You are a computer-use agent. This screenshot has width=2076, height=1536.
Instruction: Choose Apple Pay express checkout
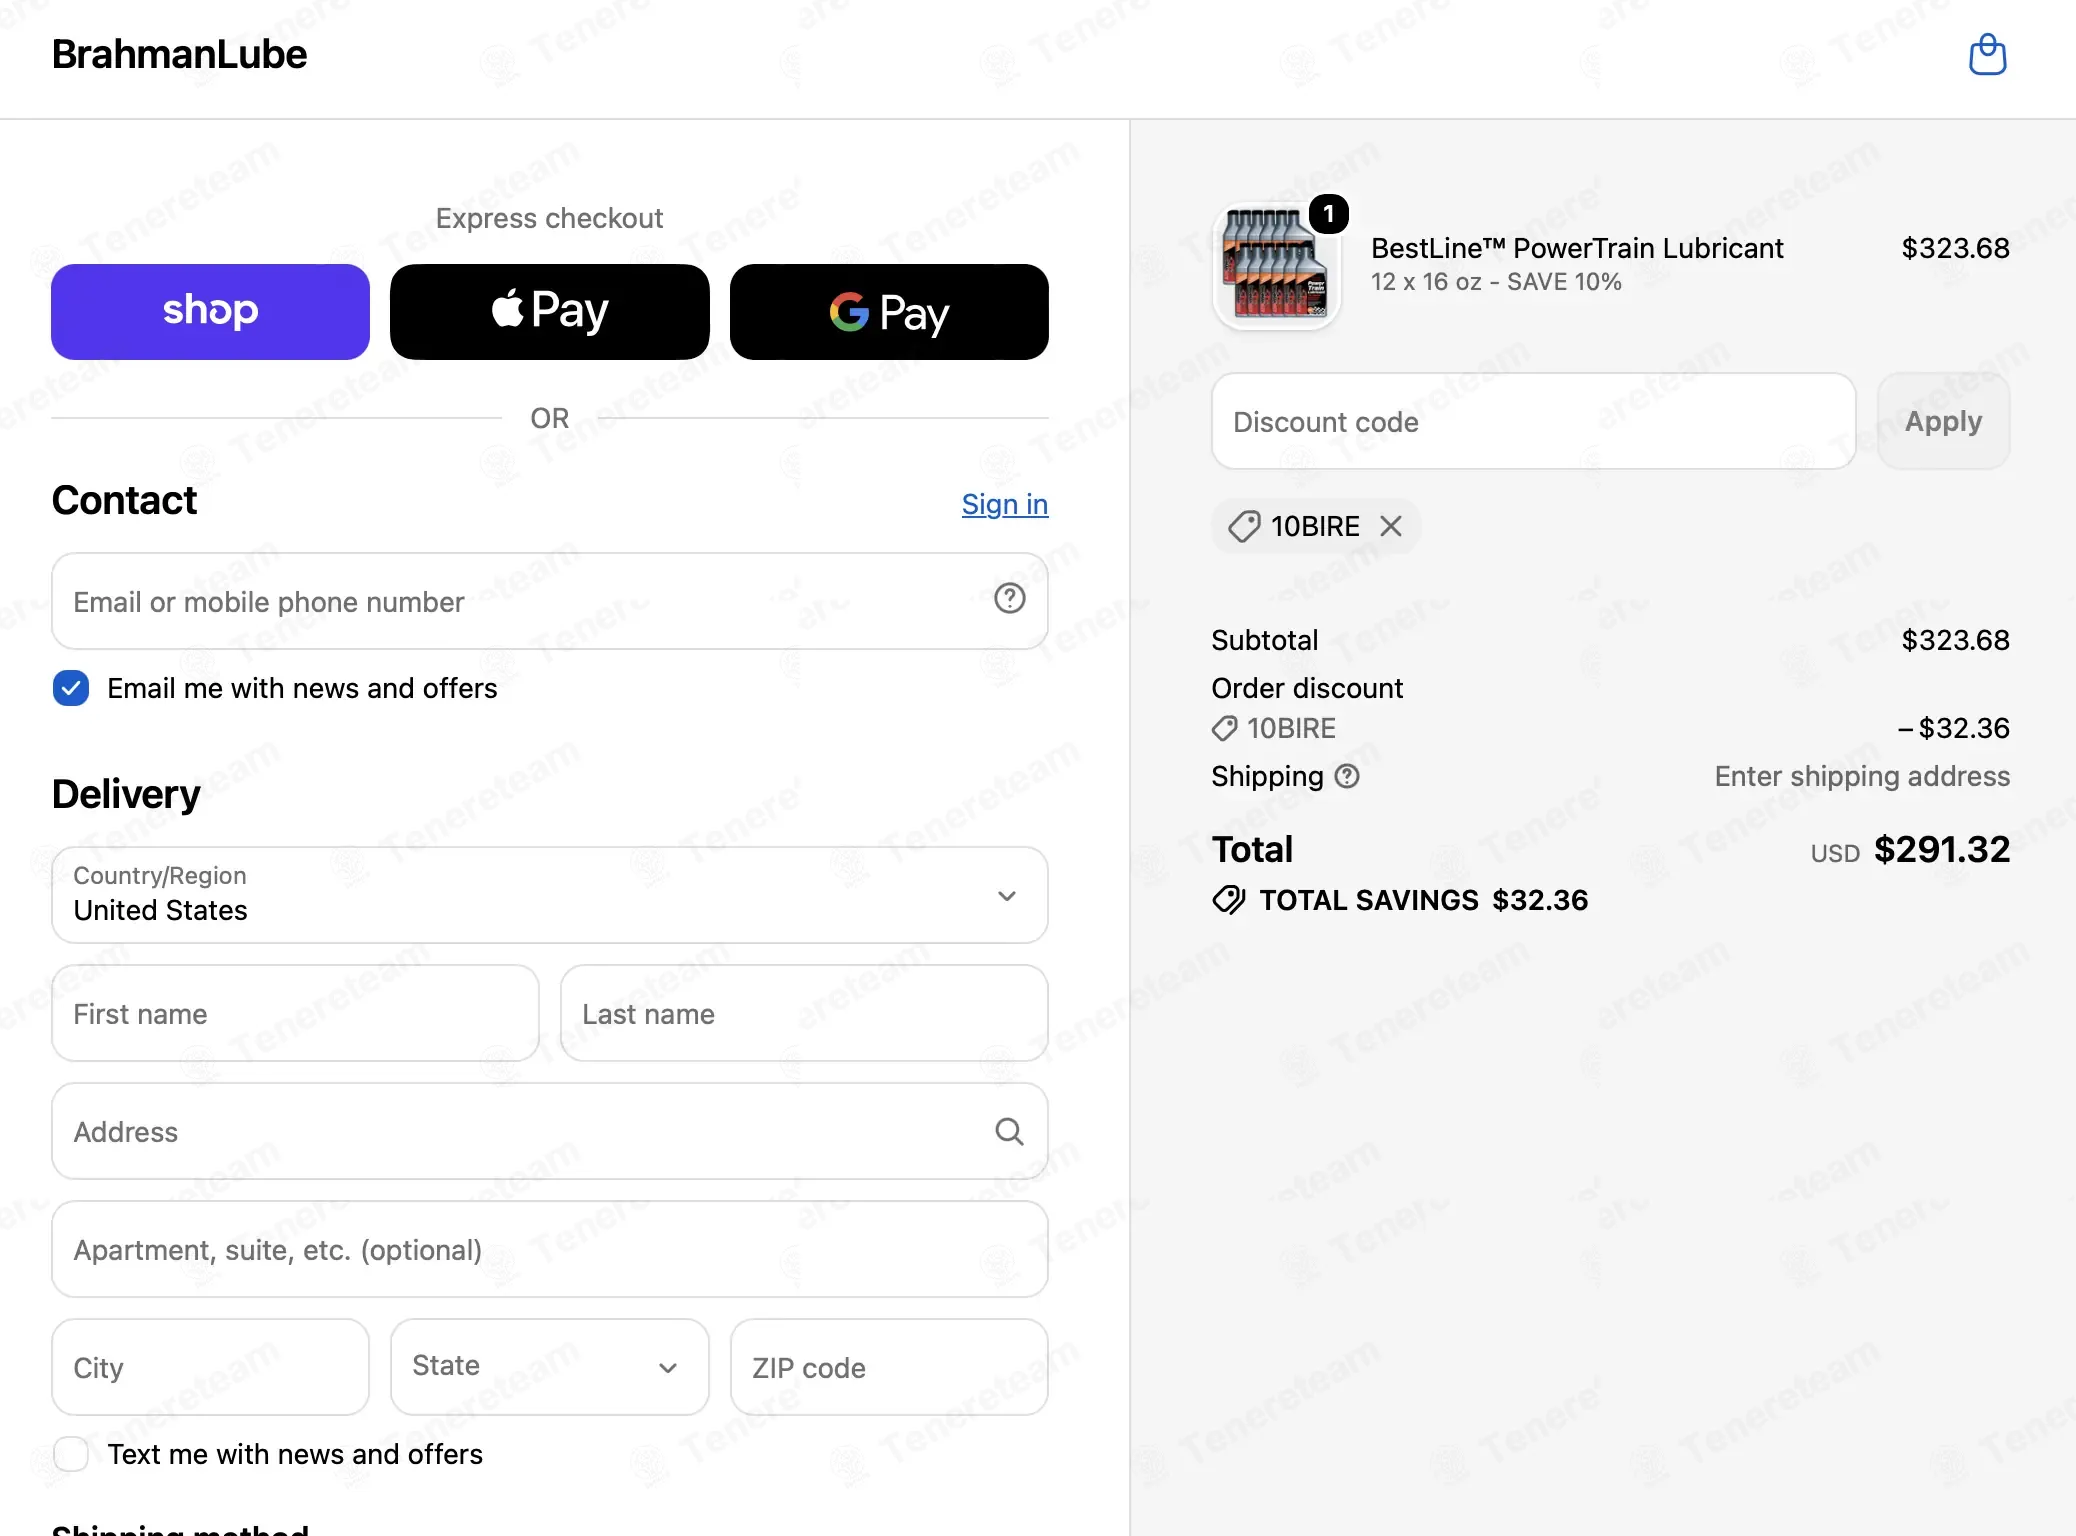[549, 312]
